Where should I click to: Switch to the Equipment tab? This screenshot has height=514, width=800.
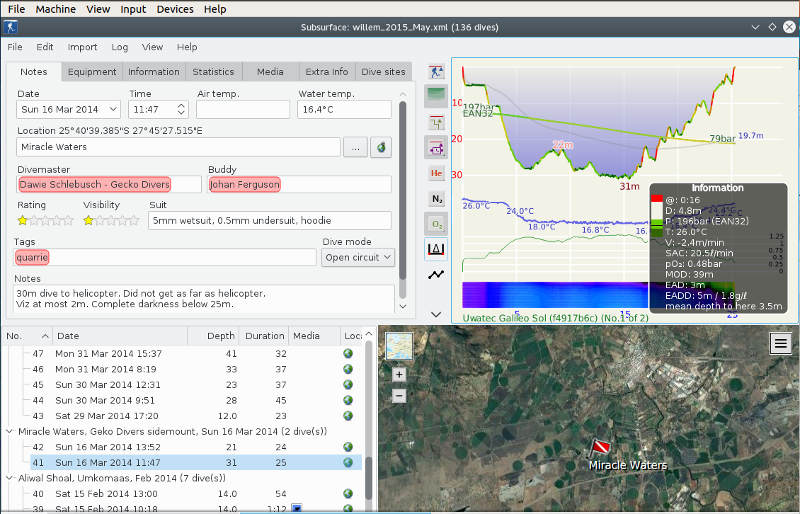tap(92, 72)
